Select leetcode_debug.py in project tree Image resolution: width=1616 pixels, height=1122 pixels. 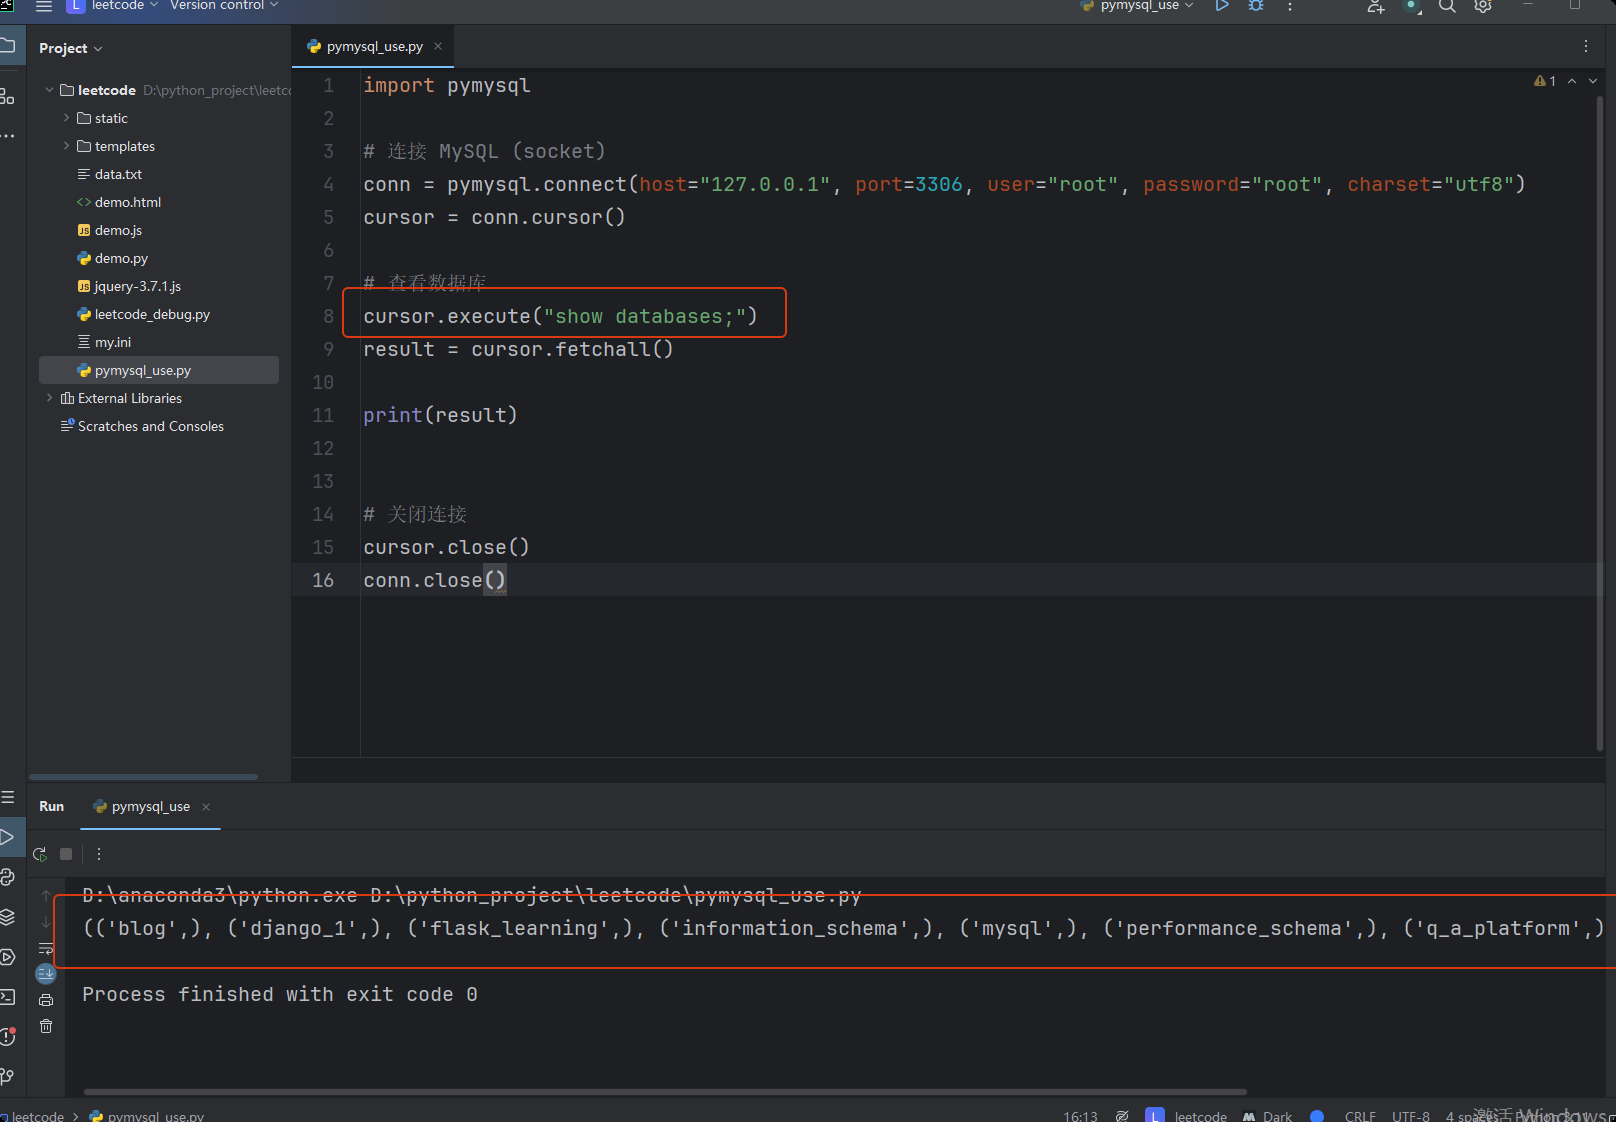(x=152, y=314)
